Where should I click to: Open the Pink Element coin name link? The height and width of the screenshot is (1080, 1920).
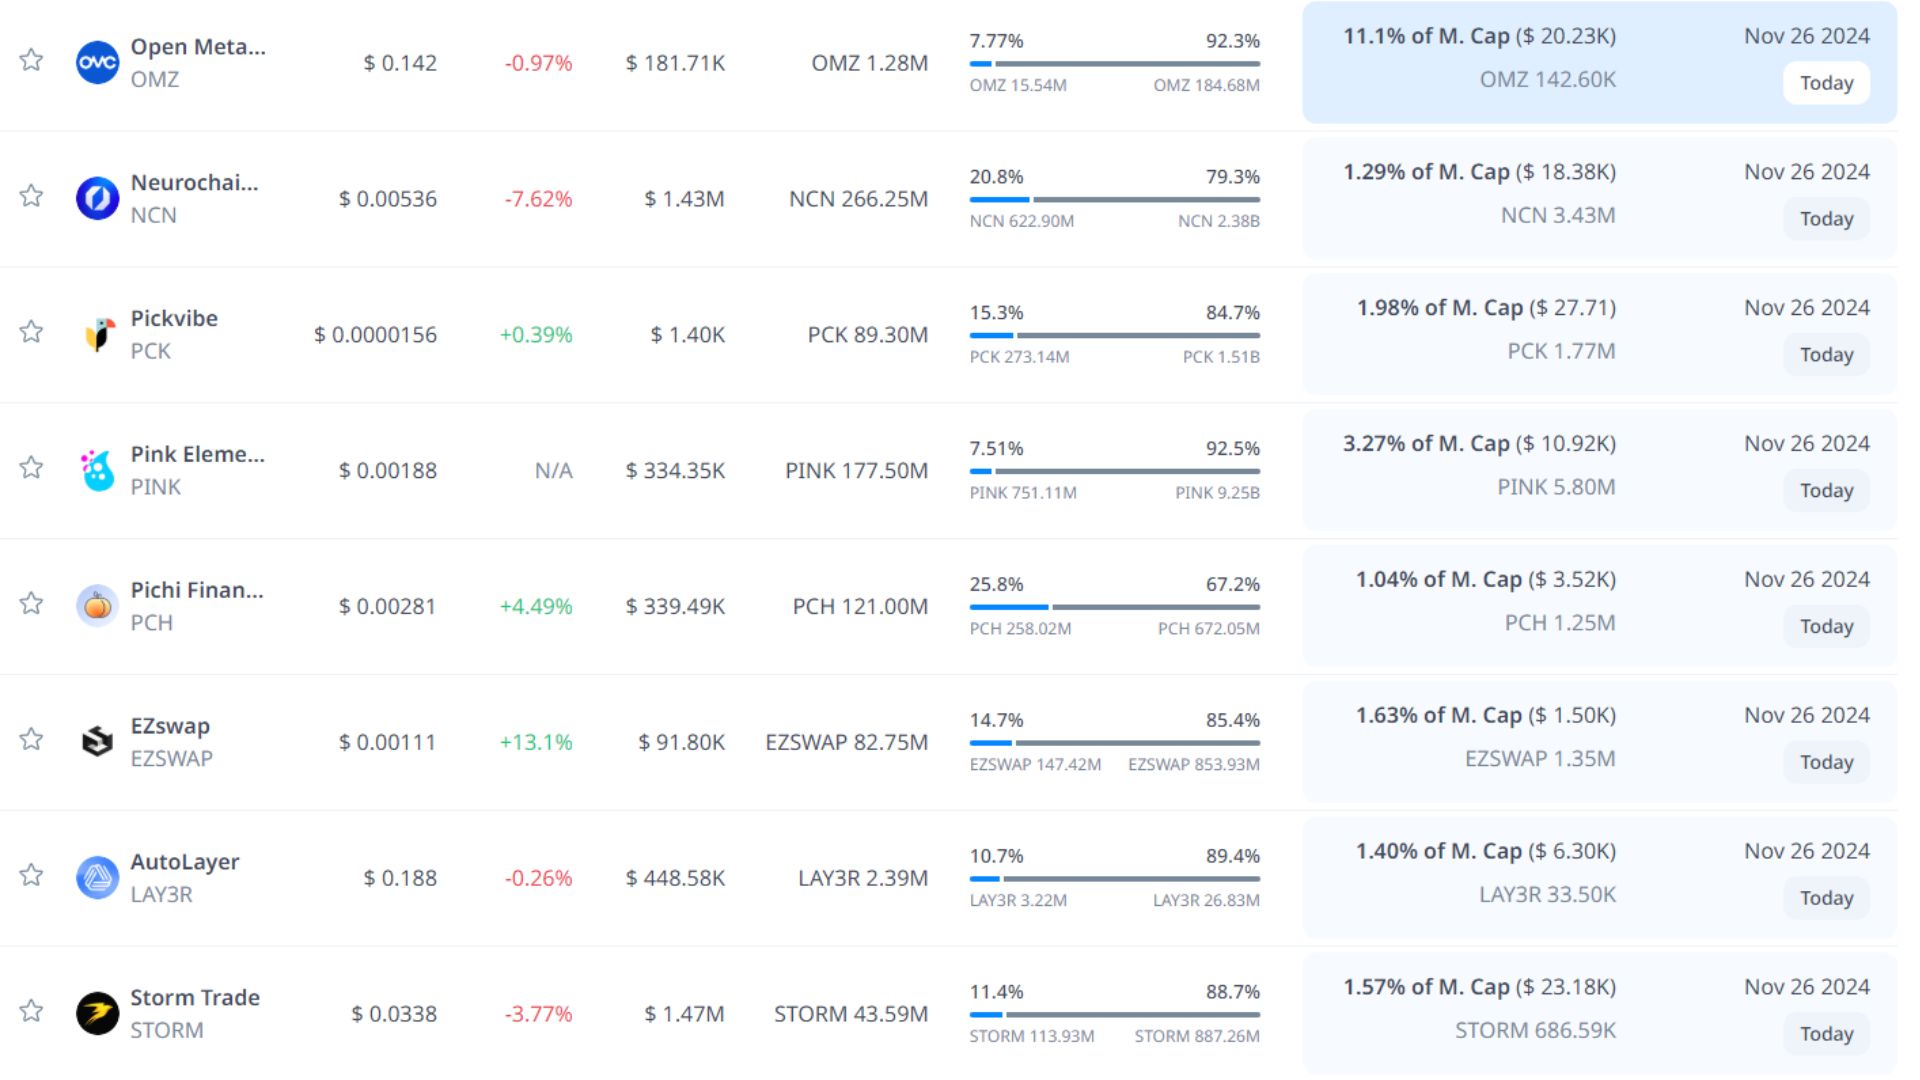(197, 454)
